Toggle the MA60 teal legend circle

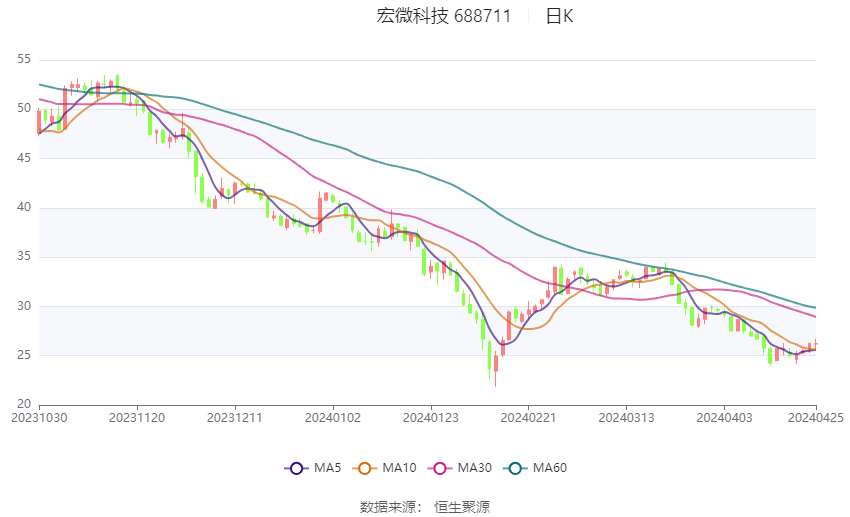[x=515, y=468]
